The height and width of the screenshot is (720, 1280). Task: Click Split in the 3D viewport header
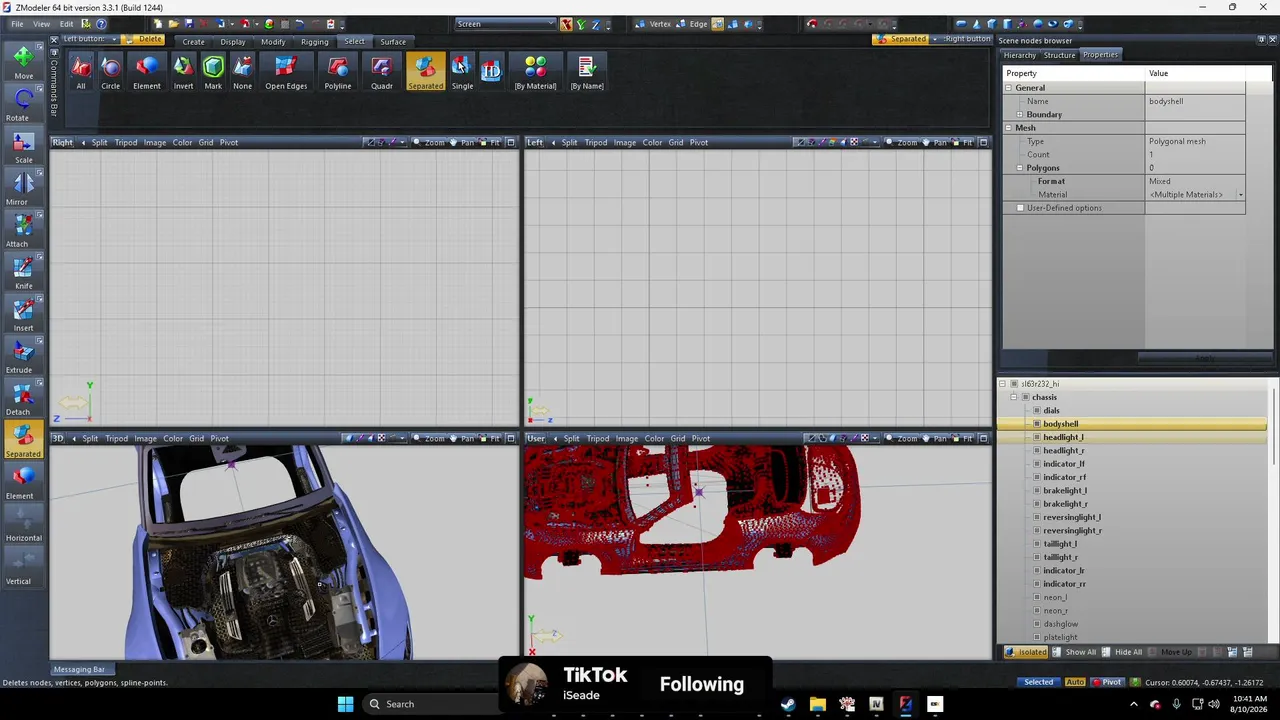pyautogui.click(x=90, y=438)
